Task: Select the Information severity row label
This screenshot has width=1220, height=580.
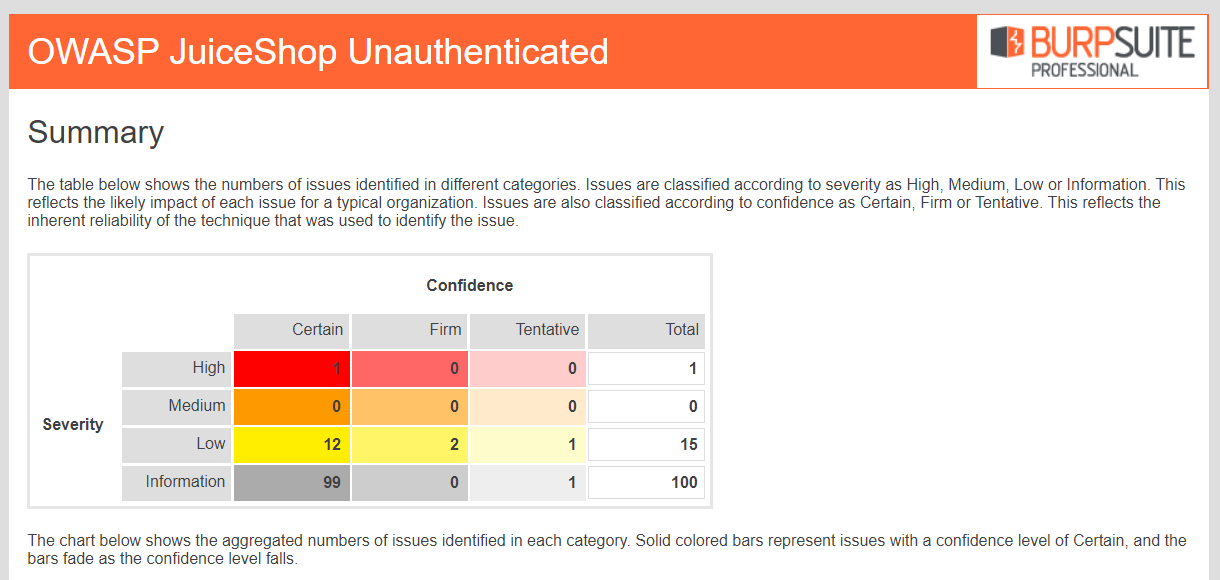Action: pyautogui.click(x=177, y=482)
